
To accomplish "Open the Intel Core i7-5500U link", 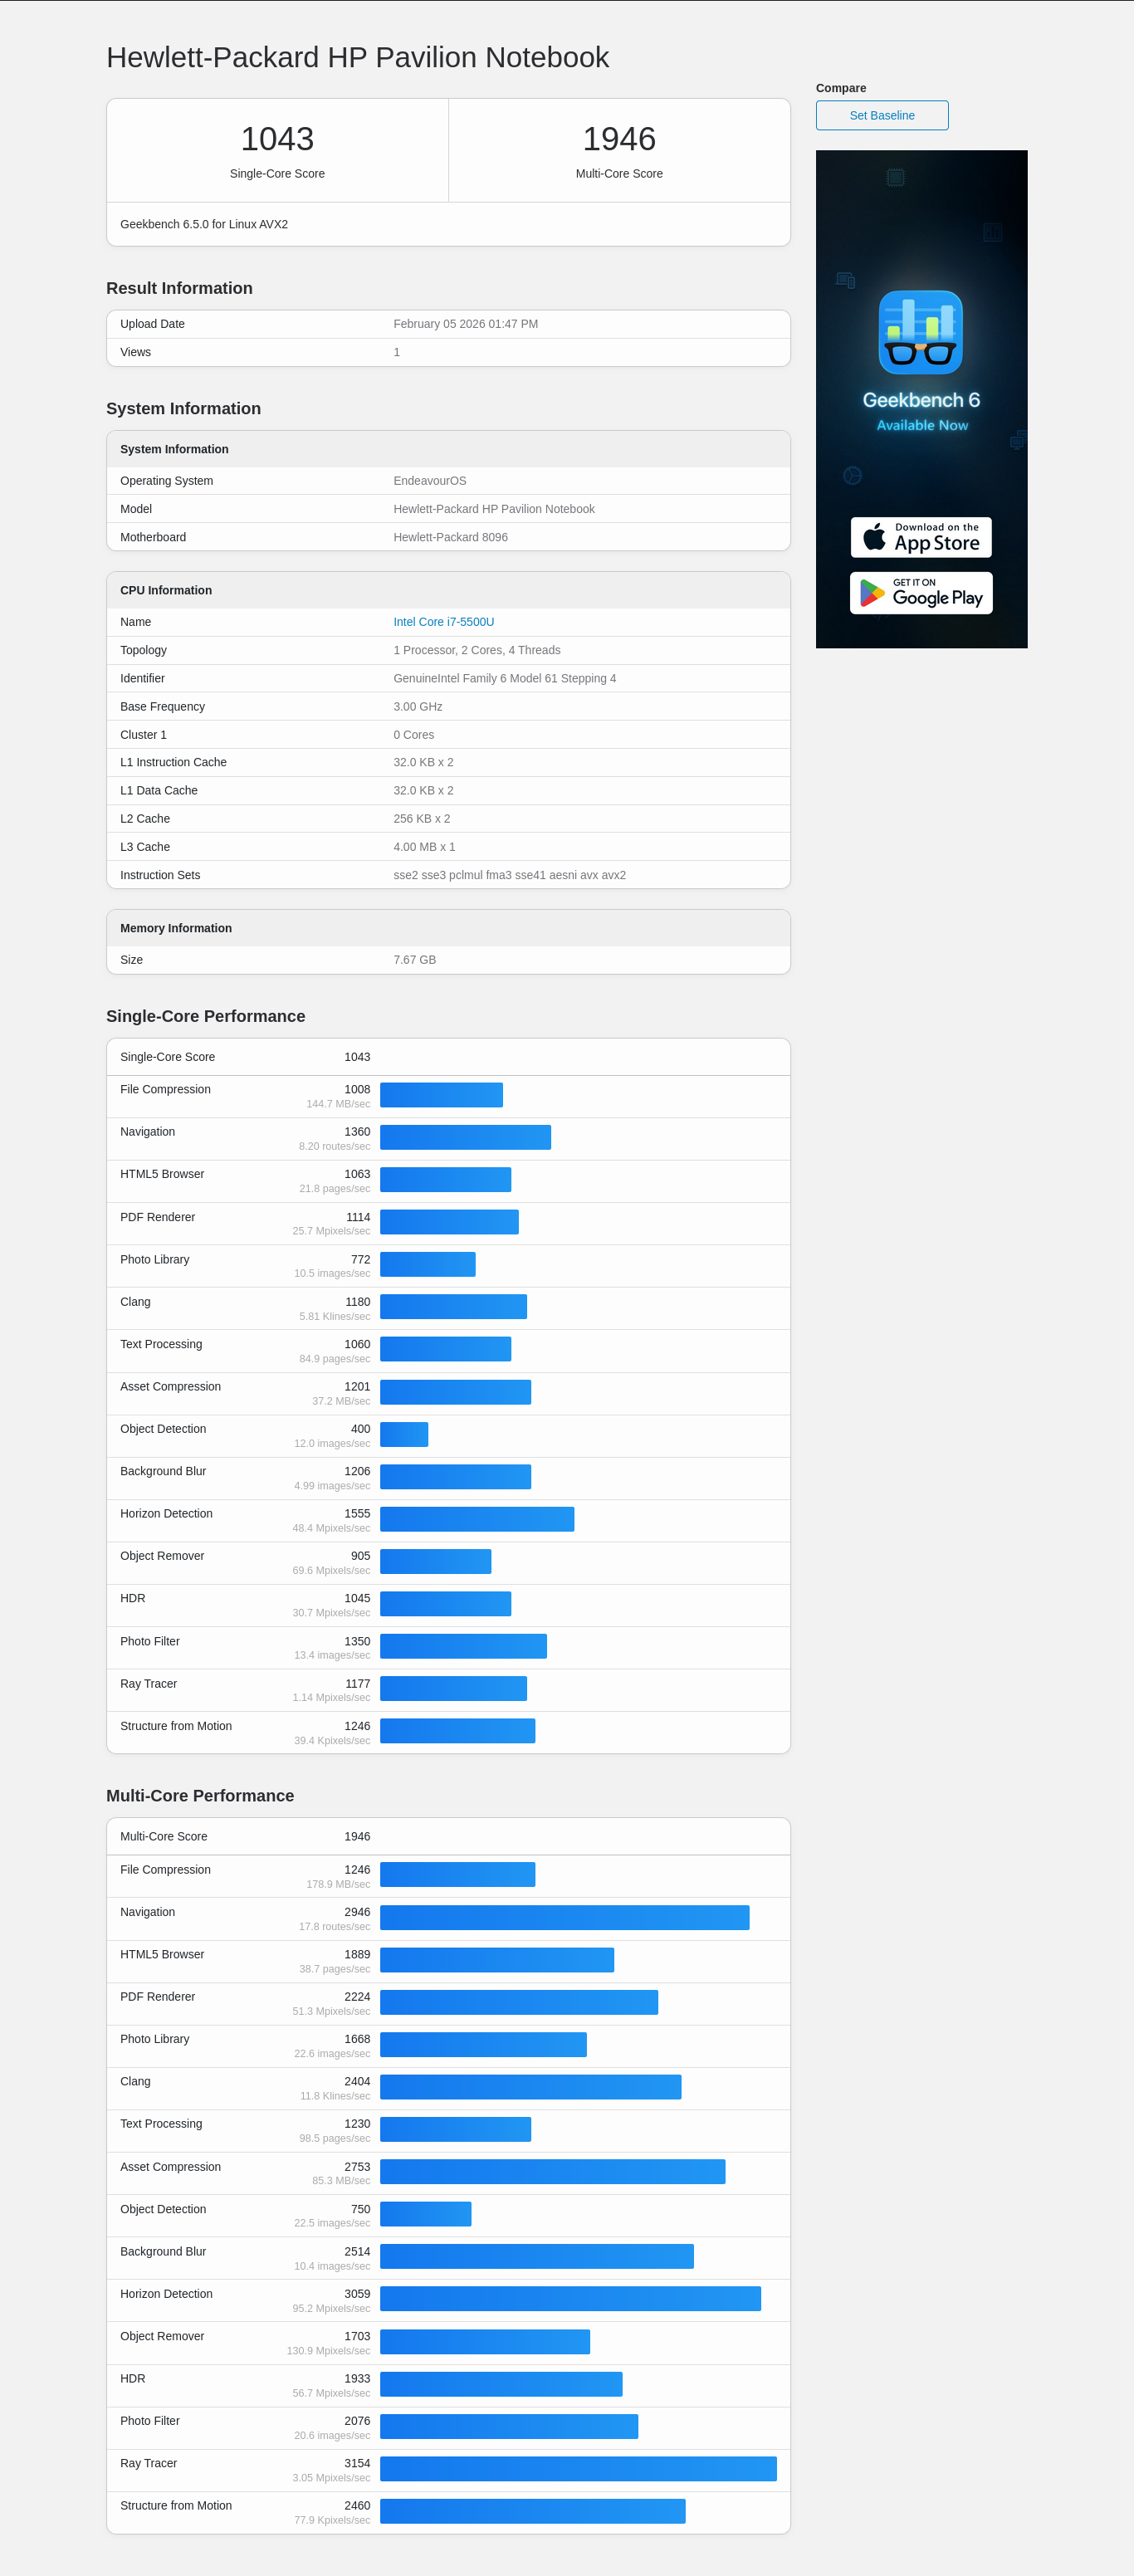I will [443, 622].
